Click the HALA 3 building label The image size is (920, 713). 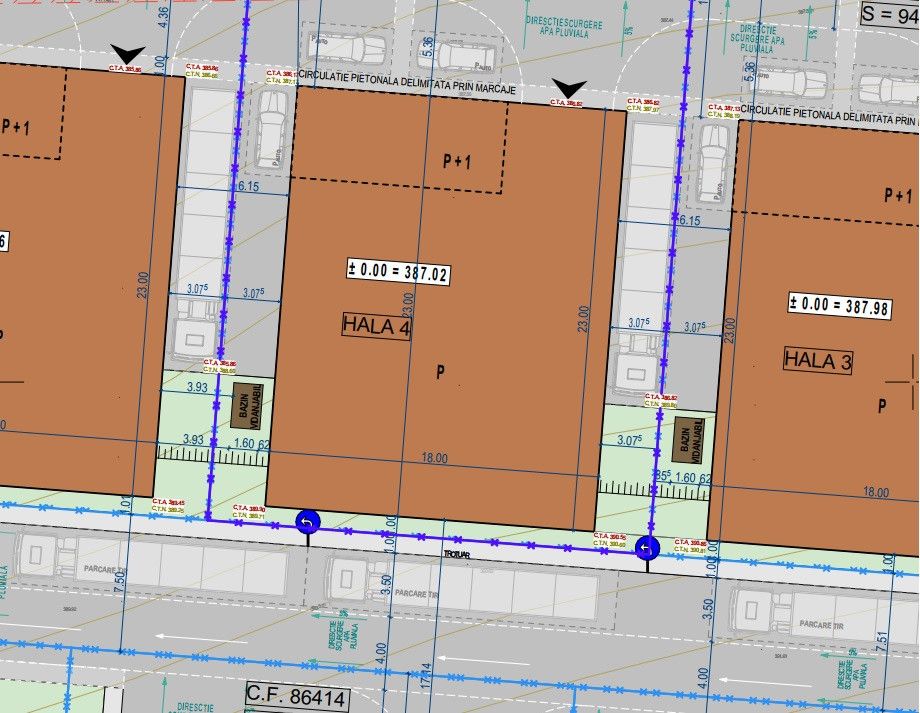[818, 361]
